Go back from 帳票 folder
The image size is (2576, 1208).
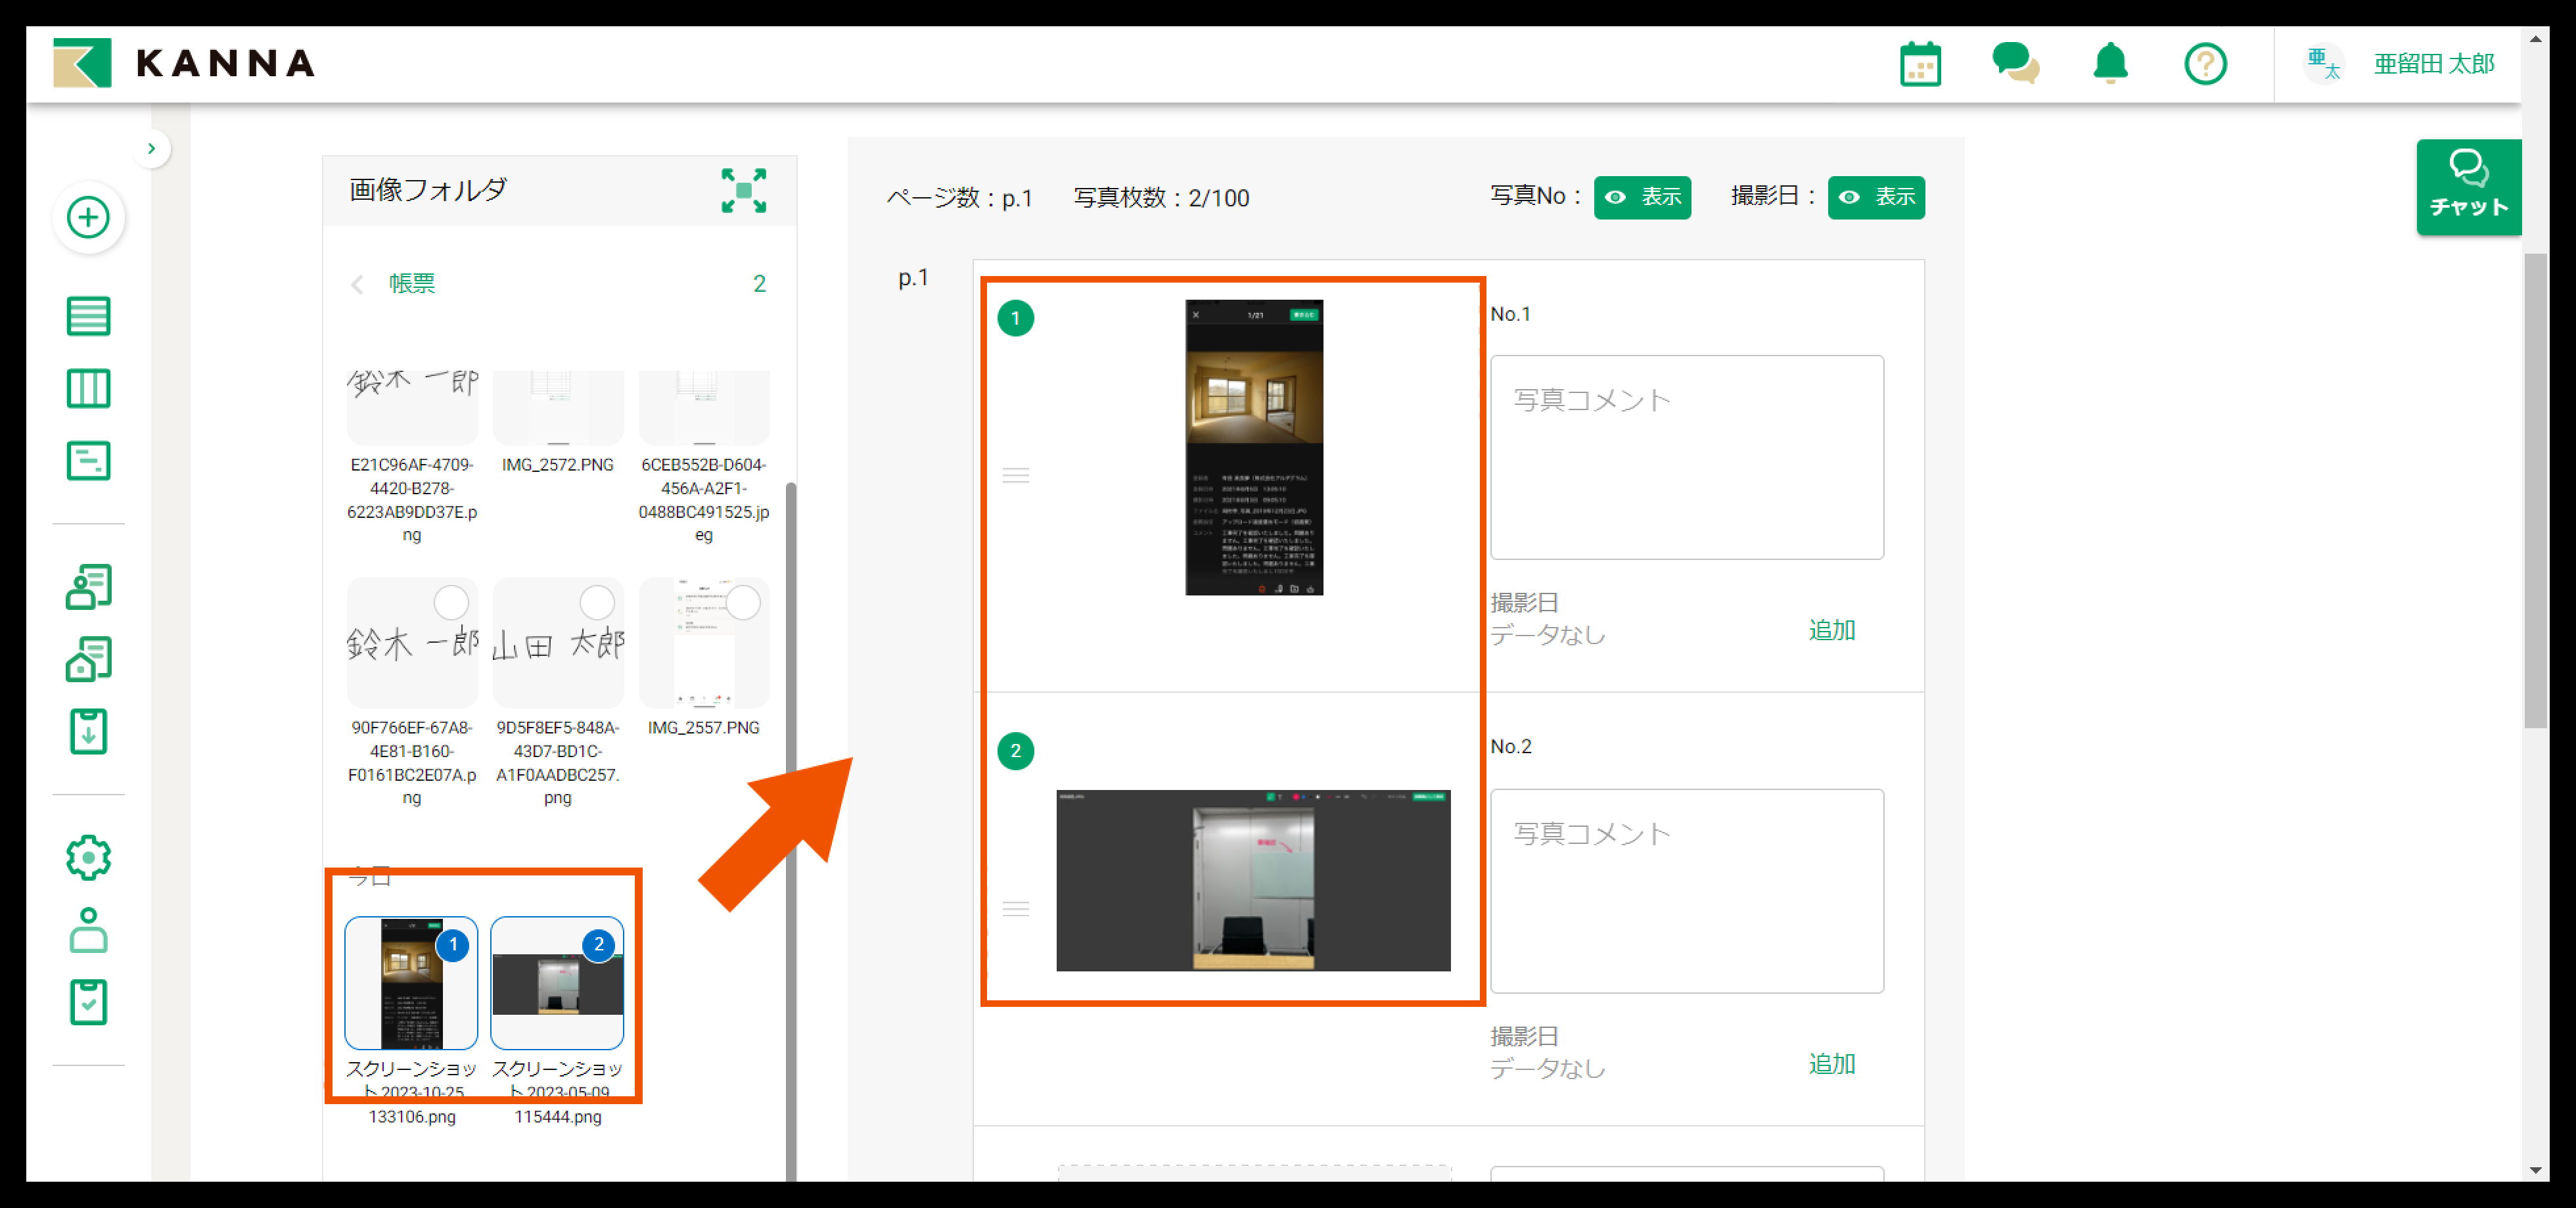click(358, 284)
